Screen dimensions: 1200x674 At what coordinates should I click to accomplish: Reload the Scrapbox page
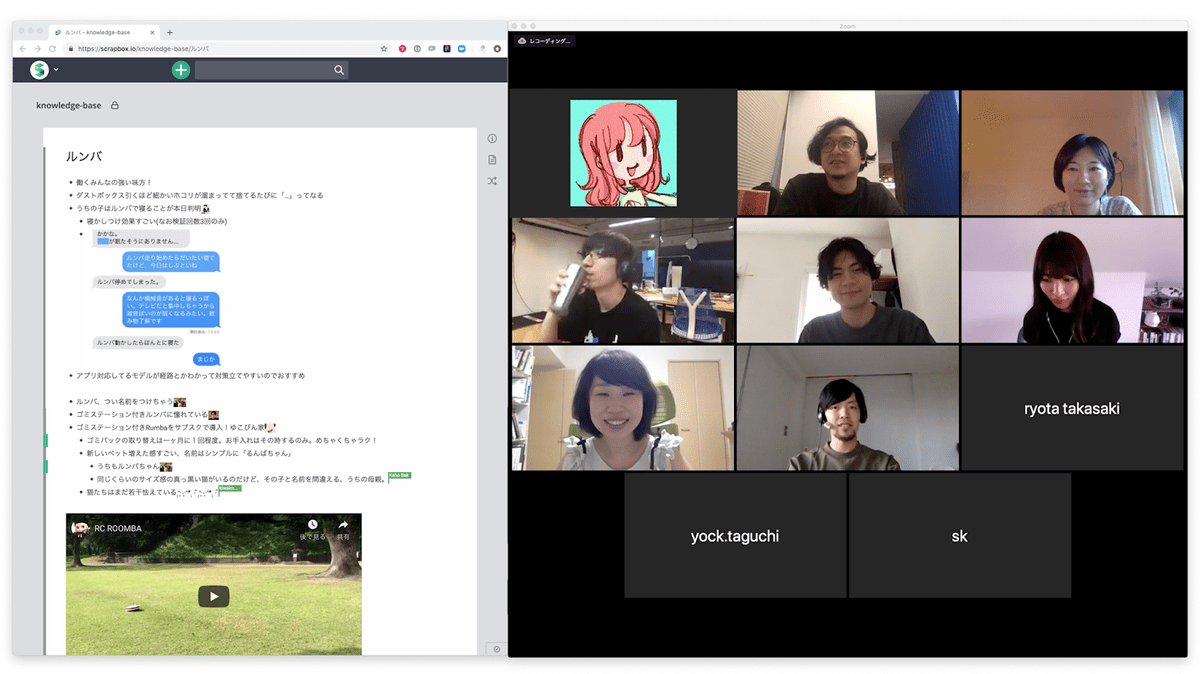[52, 48]
